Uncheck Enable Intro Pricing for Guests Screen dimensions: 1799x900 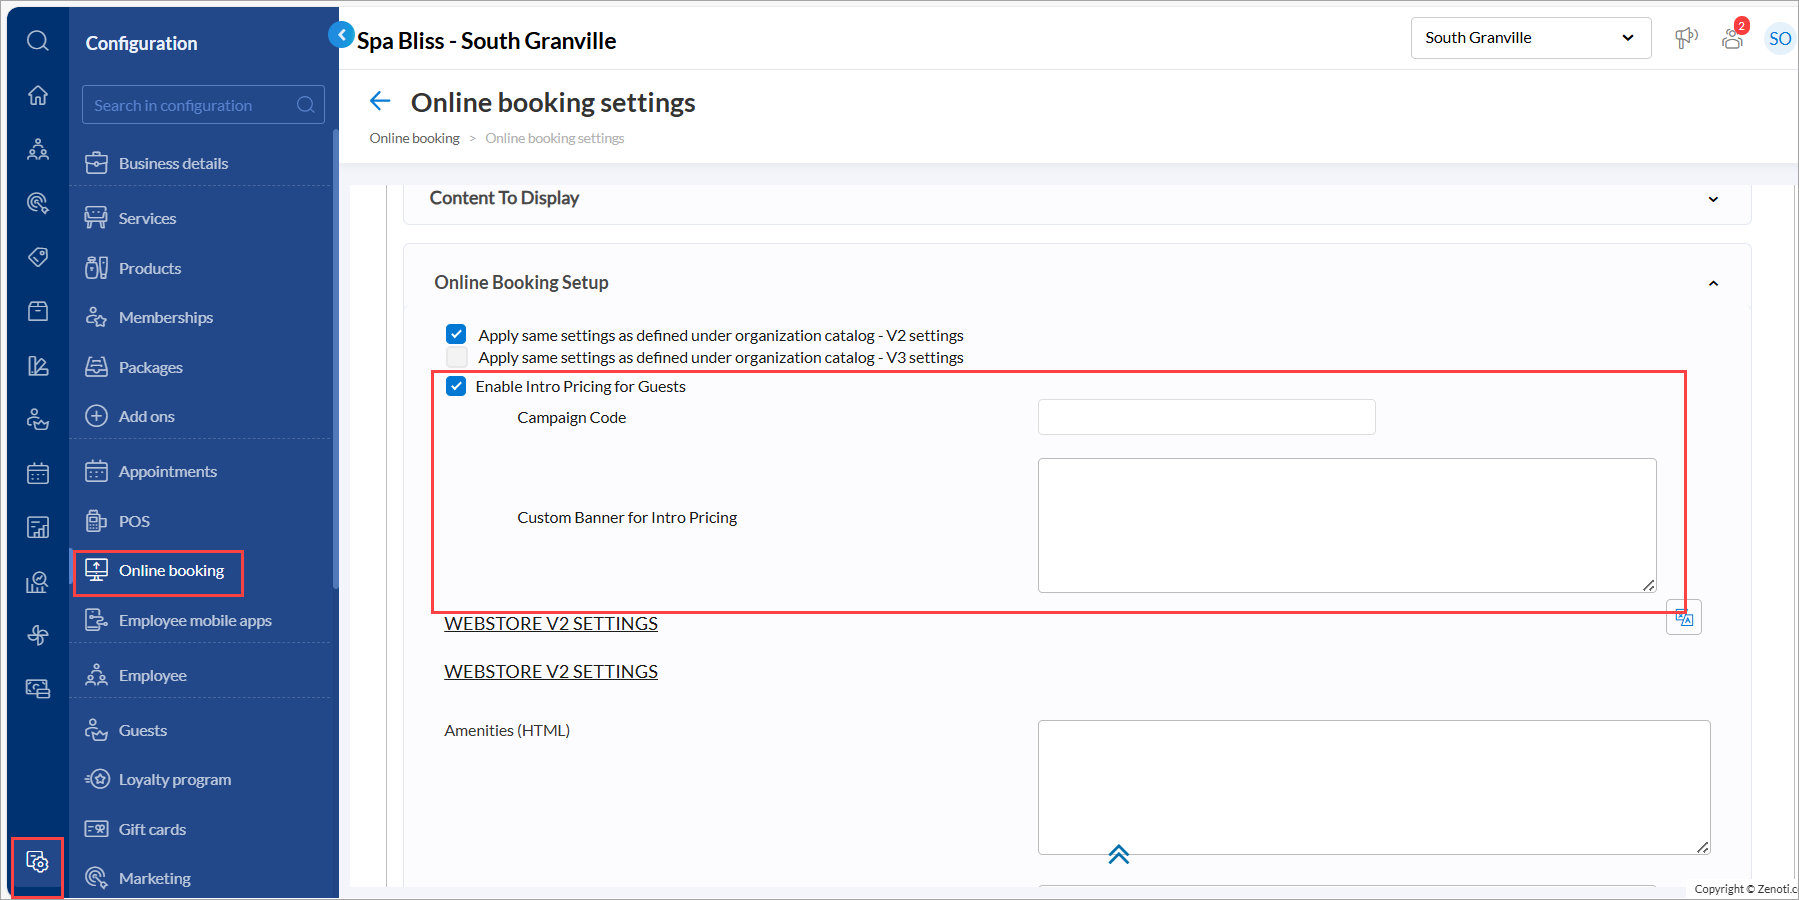pyautogui.click(x=456, y=386)
